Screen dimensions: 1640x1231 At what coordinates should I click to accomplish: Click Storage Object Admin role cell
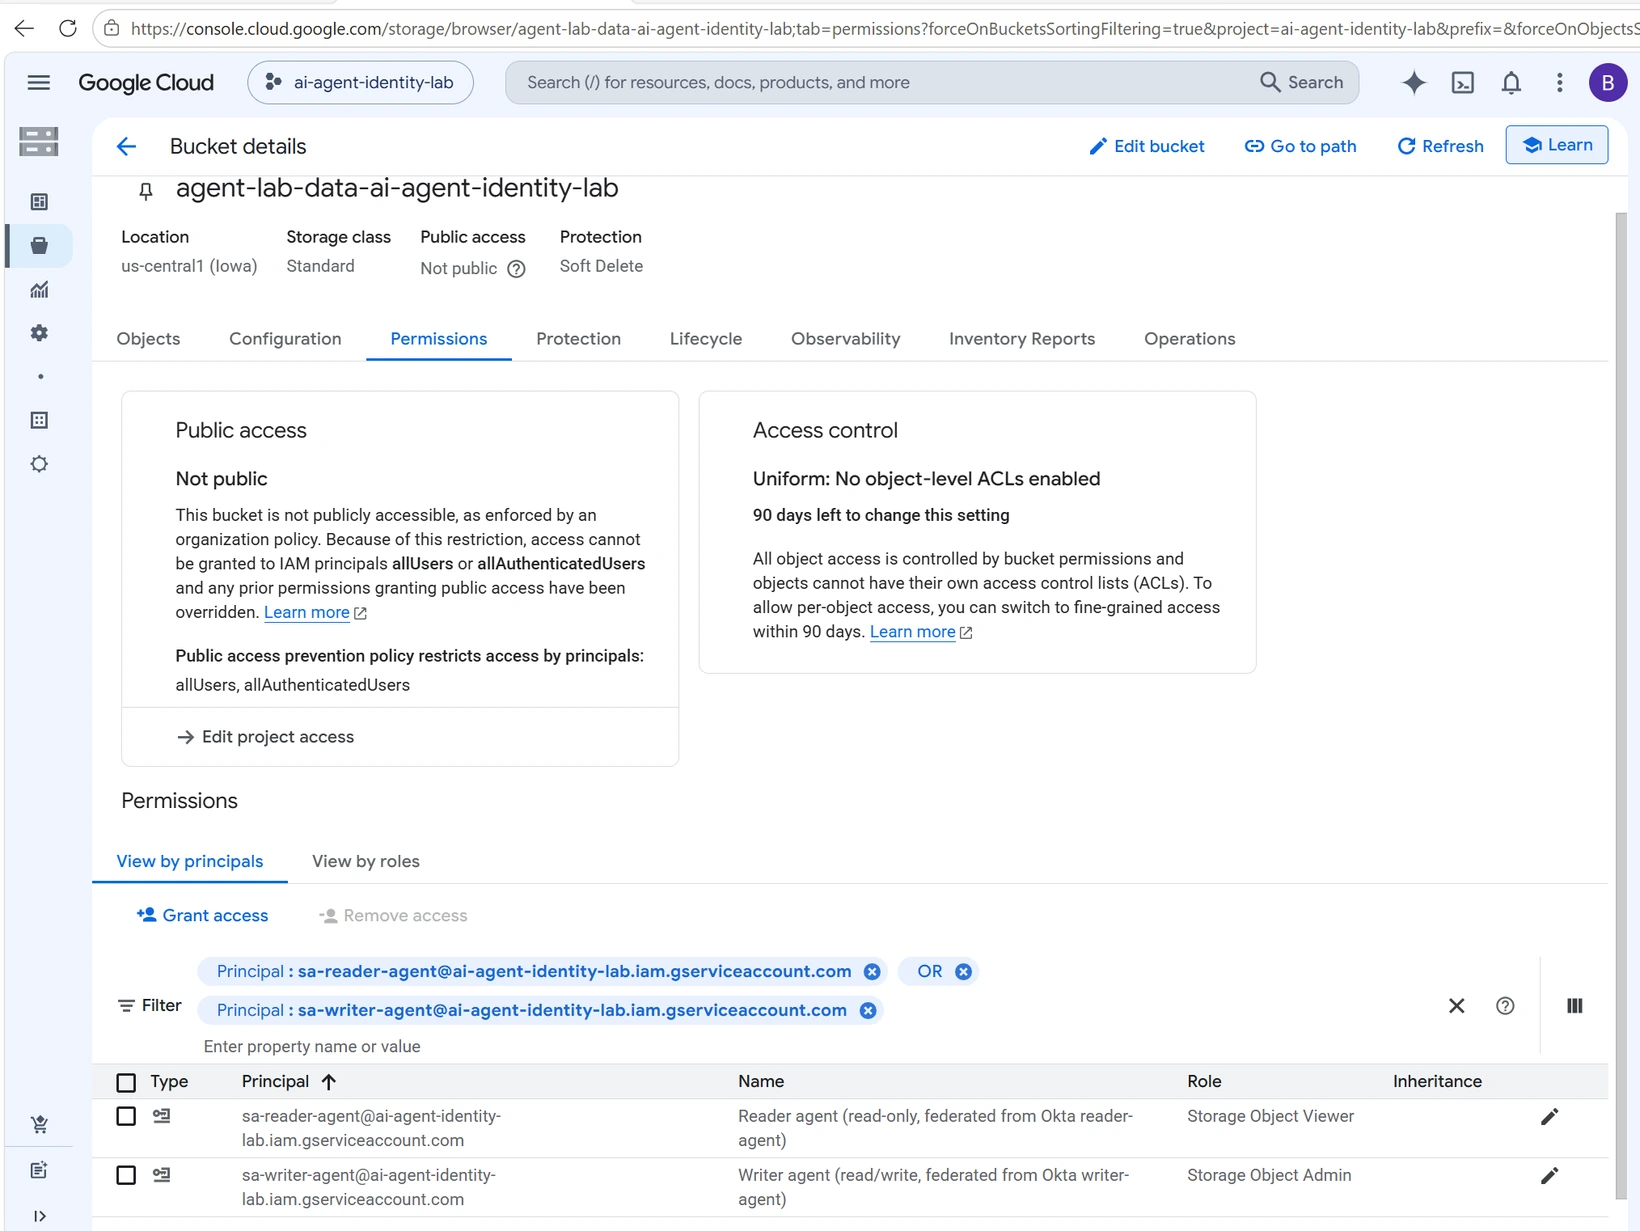pyautogui.click(x=1270, y=1176)
